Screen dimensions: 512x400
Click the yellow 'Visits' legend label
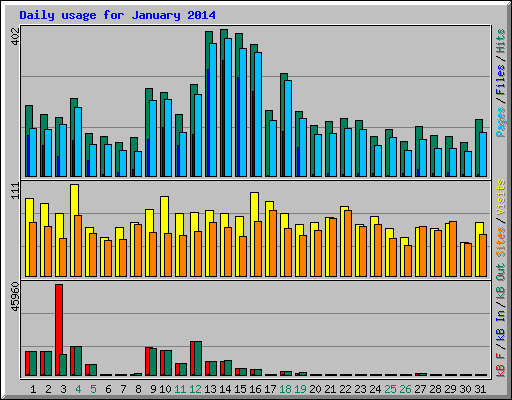coord(500,197)
